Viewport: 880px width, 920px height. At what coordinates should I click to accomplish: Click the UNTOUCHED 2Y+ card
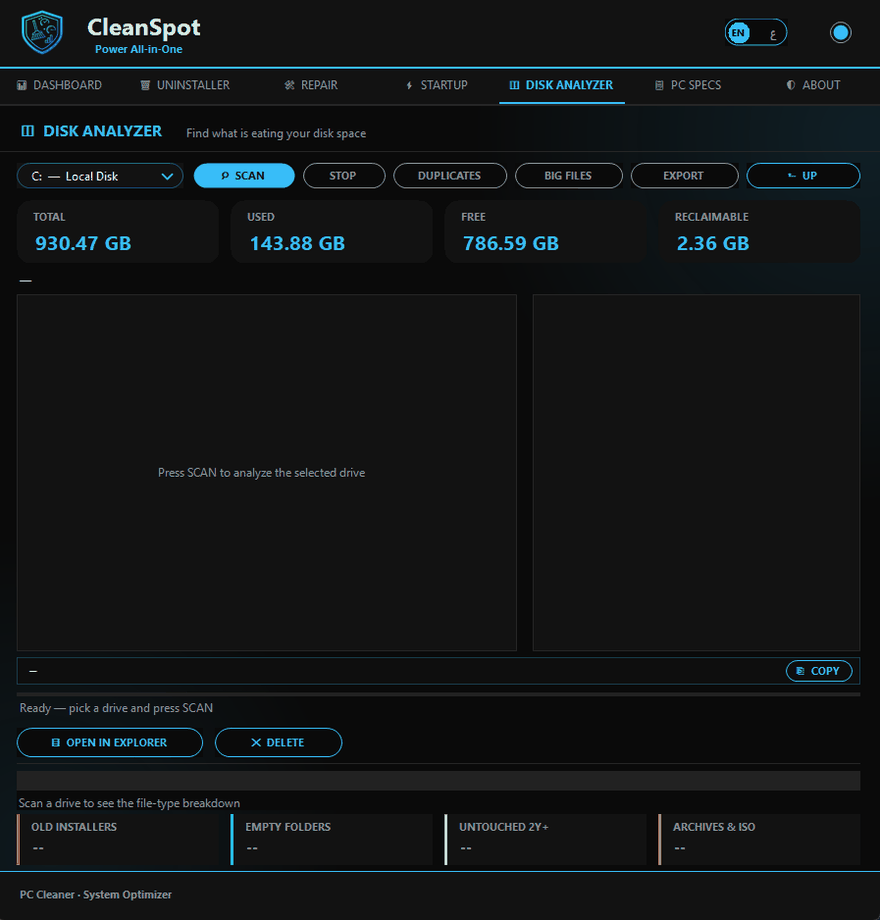[546, 839]
